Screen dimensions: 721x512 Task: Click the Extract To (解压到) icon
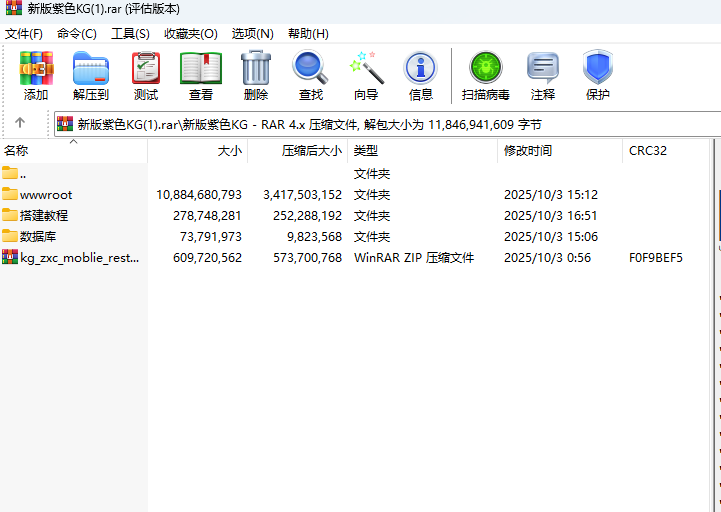click(x=91, y=76)
